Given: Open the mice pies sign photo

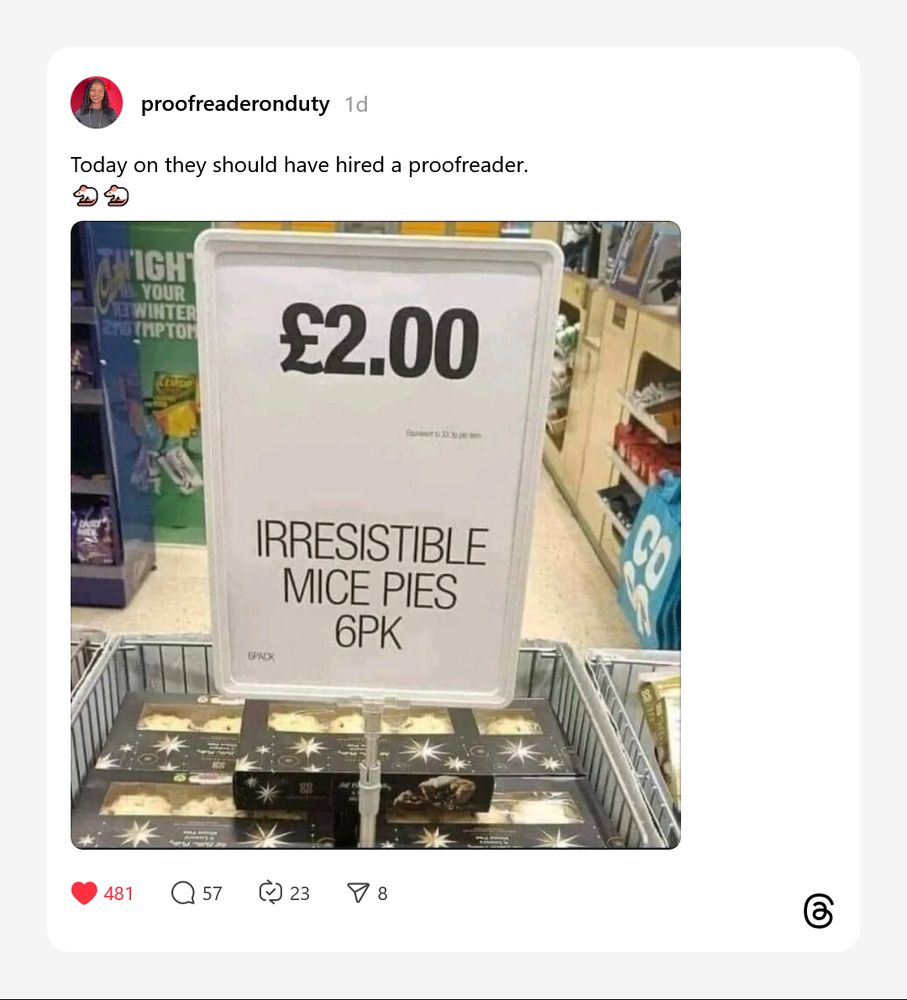Looking at the screenshot, I should coord(376,535).
